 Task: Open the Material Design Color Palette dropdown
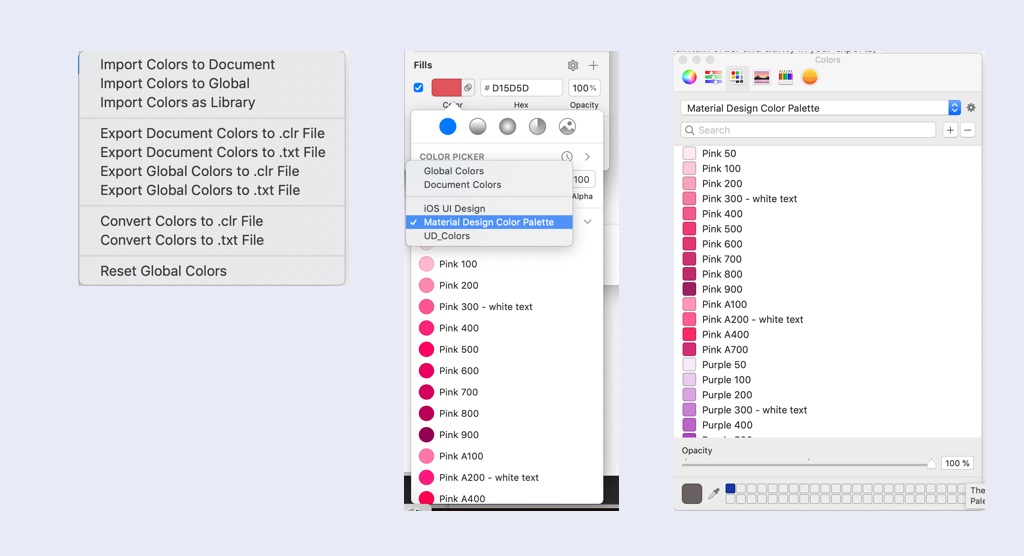(x=820, y=108)
